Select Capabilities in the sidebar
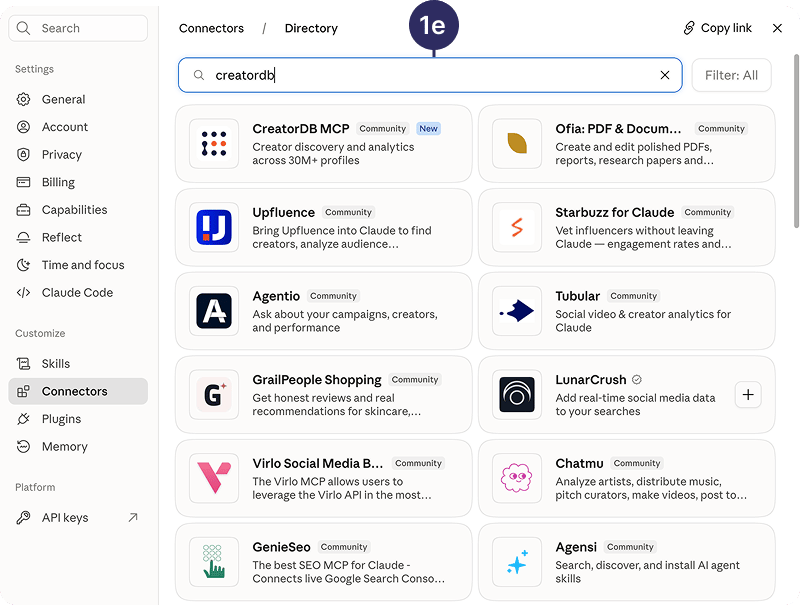The height and width of the screenshot is (605, 800). [78, 210]
